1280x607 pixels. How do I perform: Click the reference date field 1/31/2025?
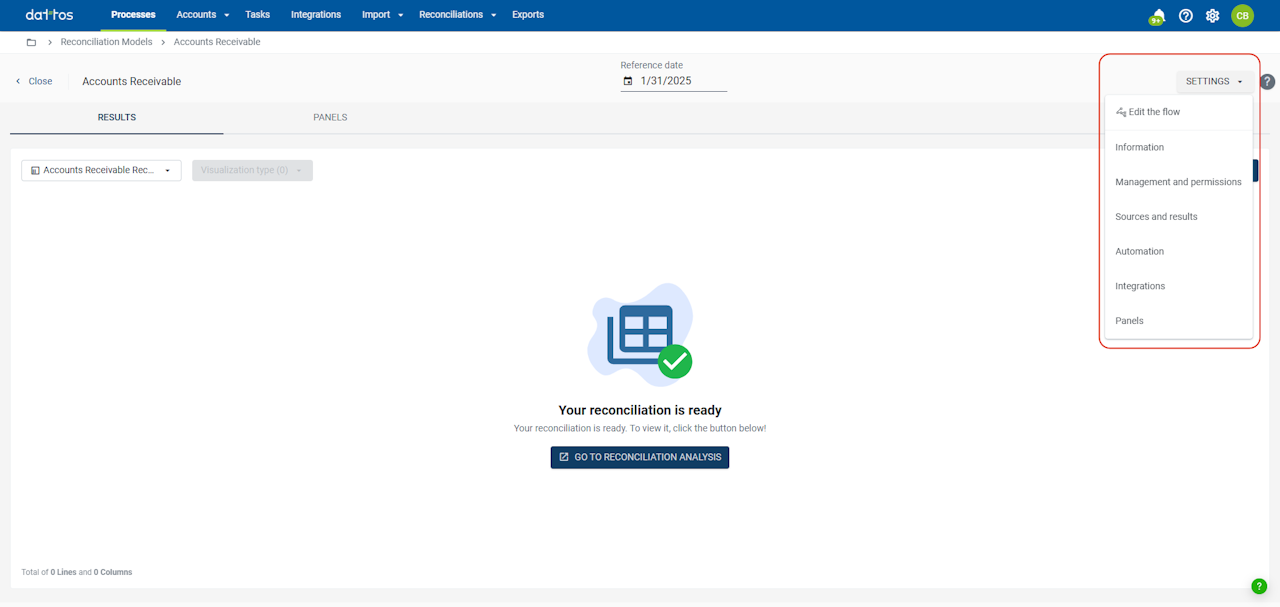674,81
